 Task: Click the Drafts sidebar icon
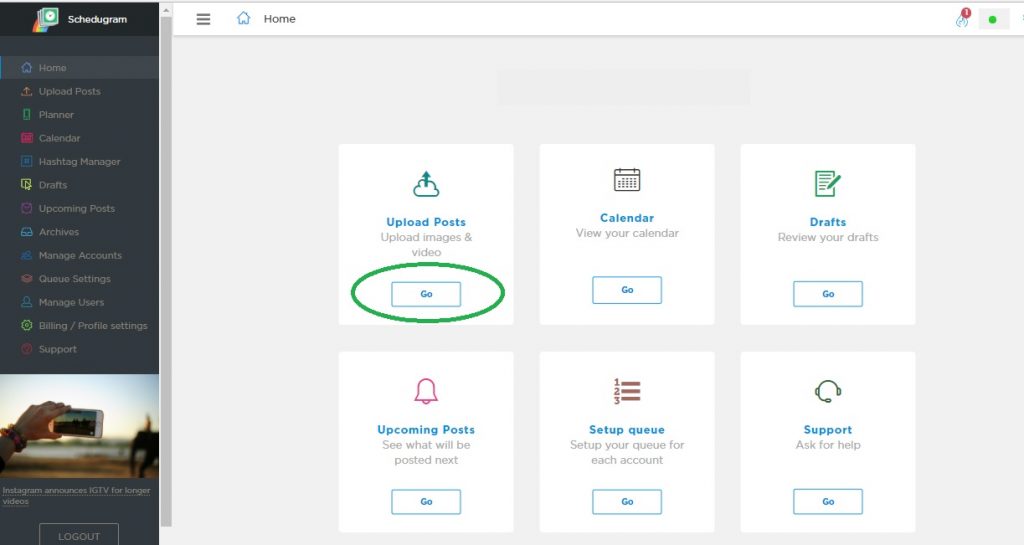[x=27, y=185]
